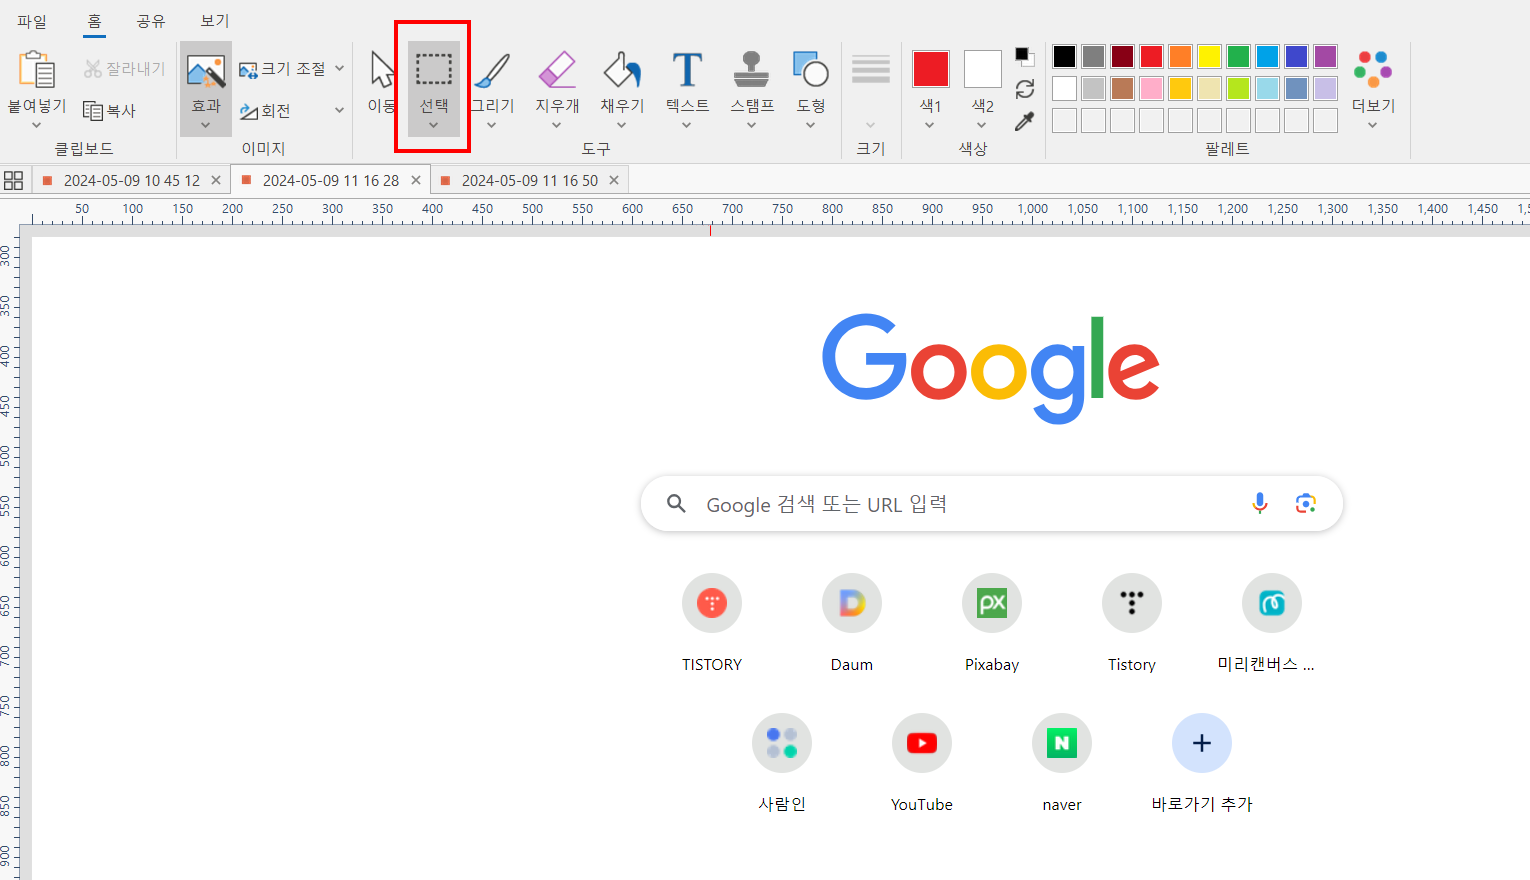Select the Draw (그리기) brush tool
The image size is (1530, 880).
(x=492, y=70)
